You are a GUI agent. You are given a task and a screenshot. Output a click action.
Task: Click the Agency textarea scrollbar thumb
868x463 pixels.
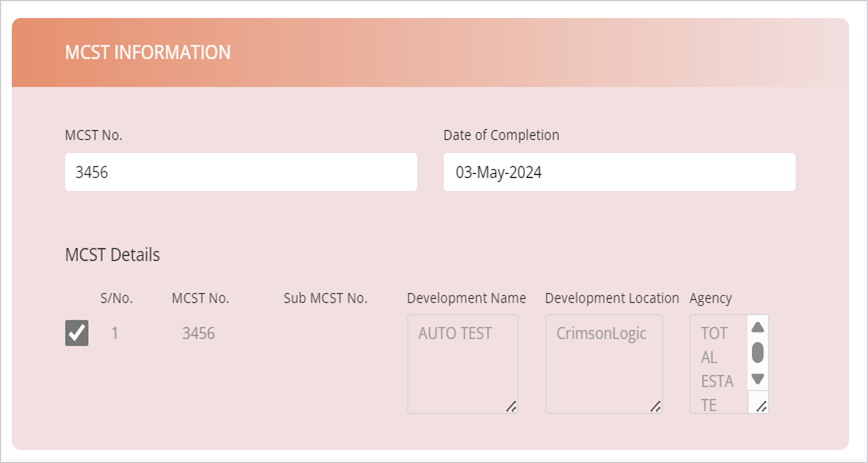(x=758, y=352)
